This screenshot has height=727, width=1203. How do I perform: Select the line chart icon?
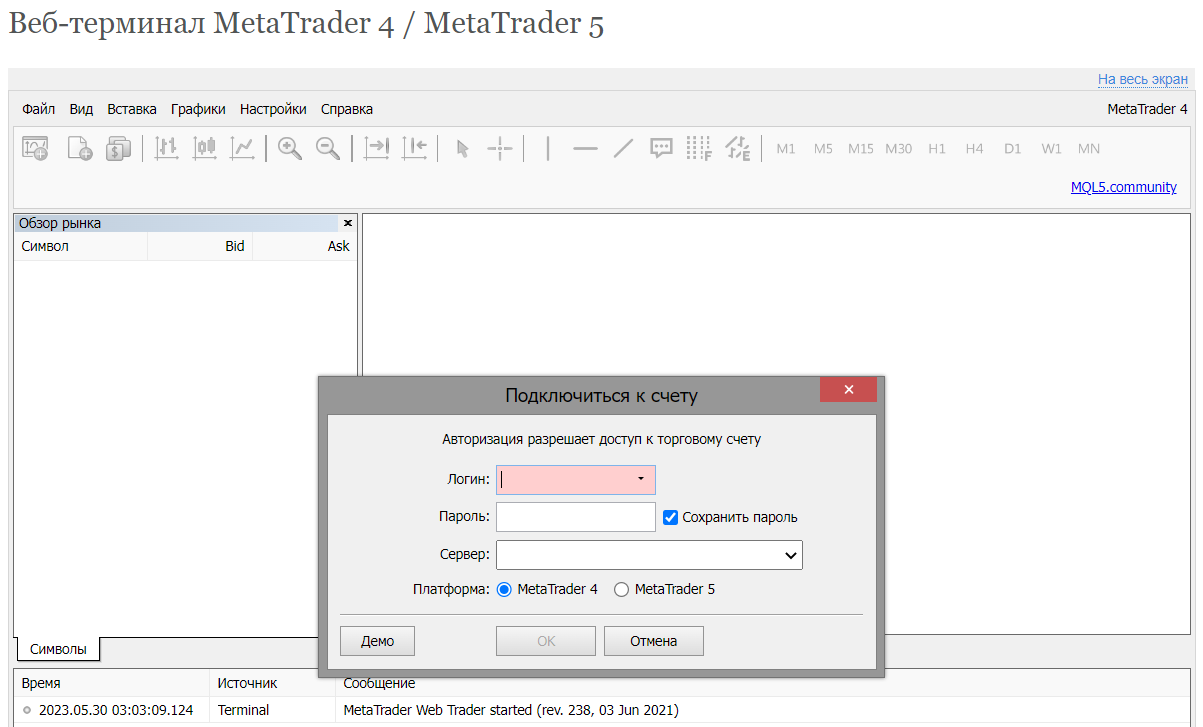coord(242,148)
